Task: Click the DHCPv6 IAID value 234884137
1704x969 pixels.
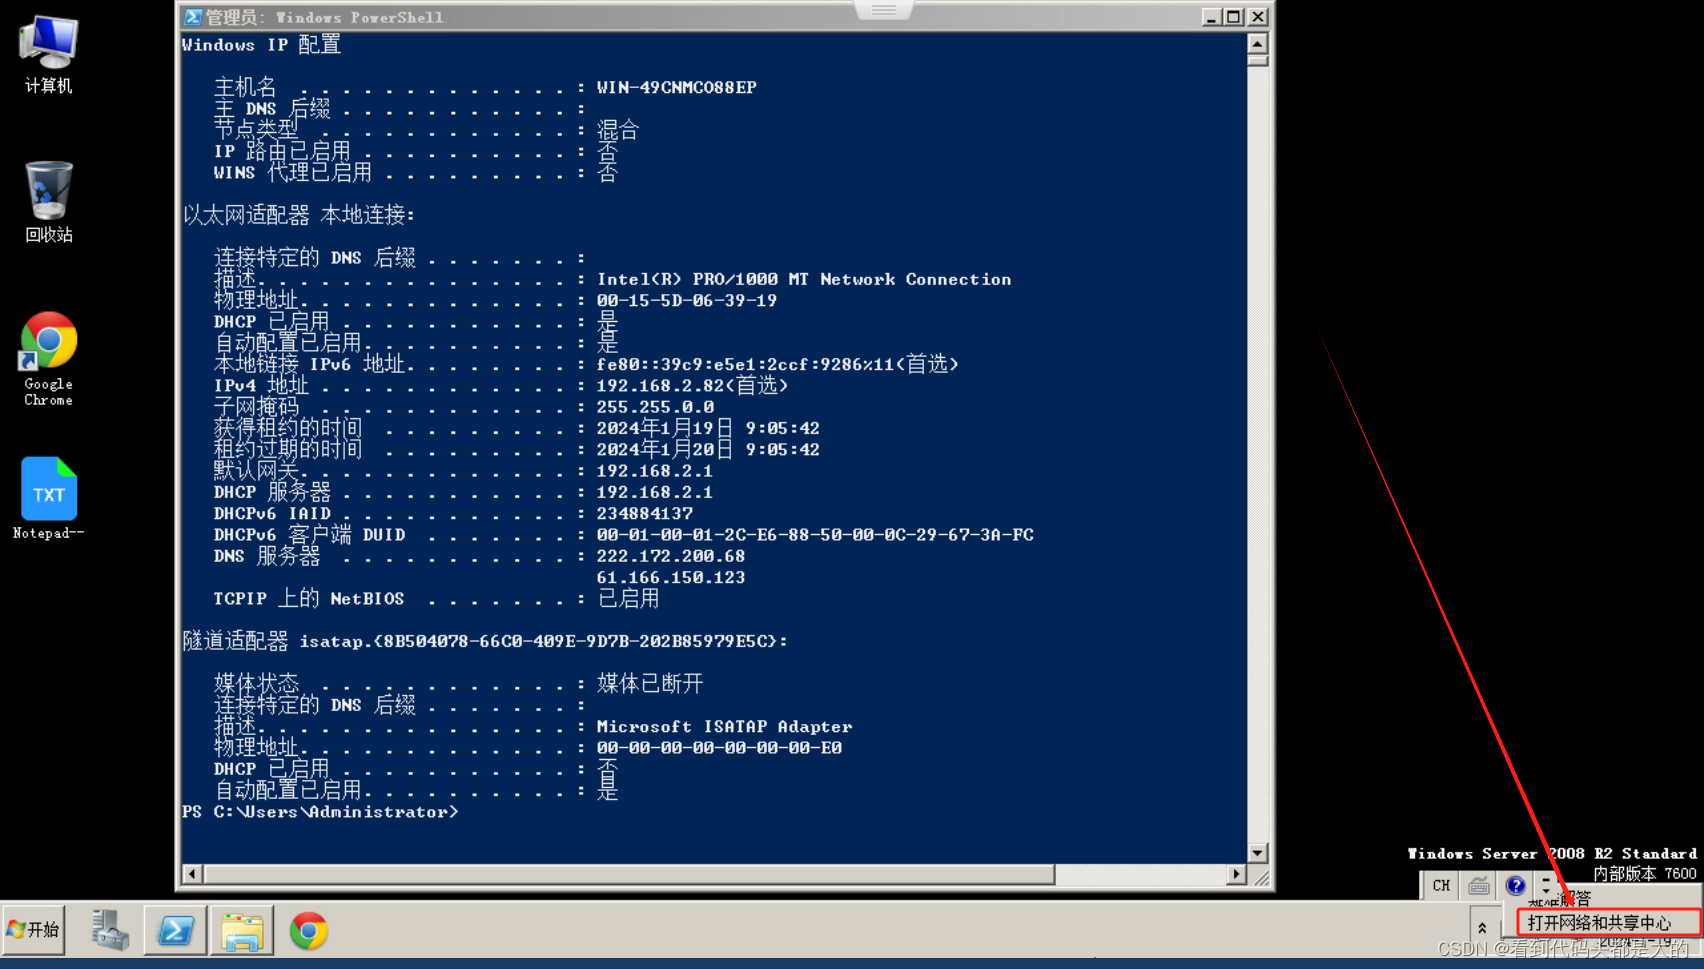Action: 645,513
